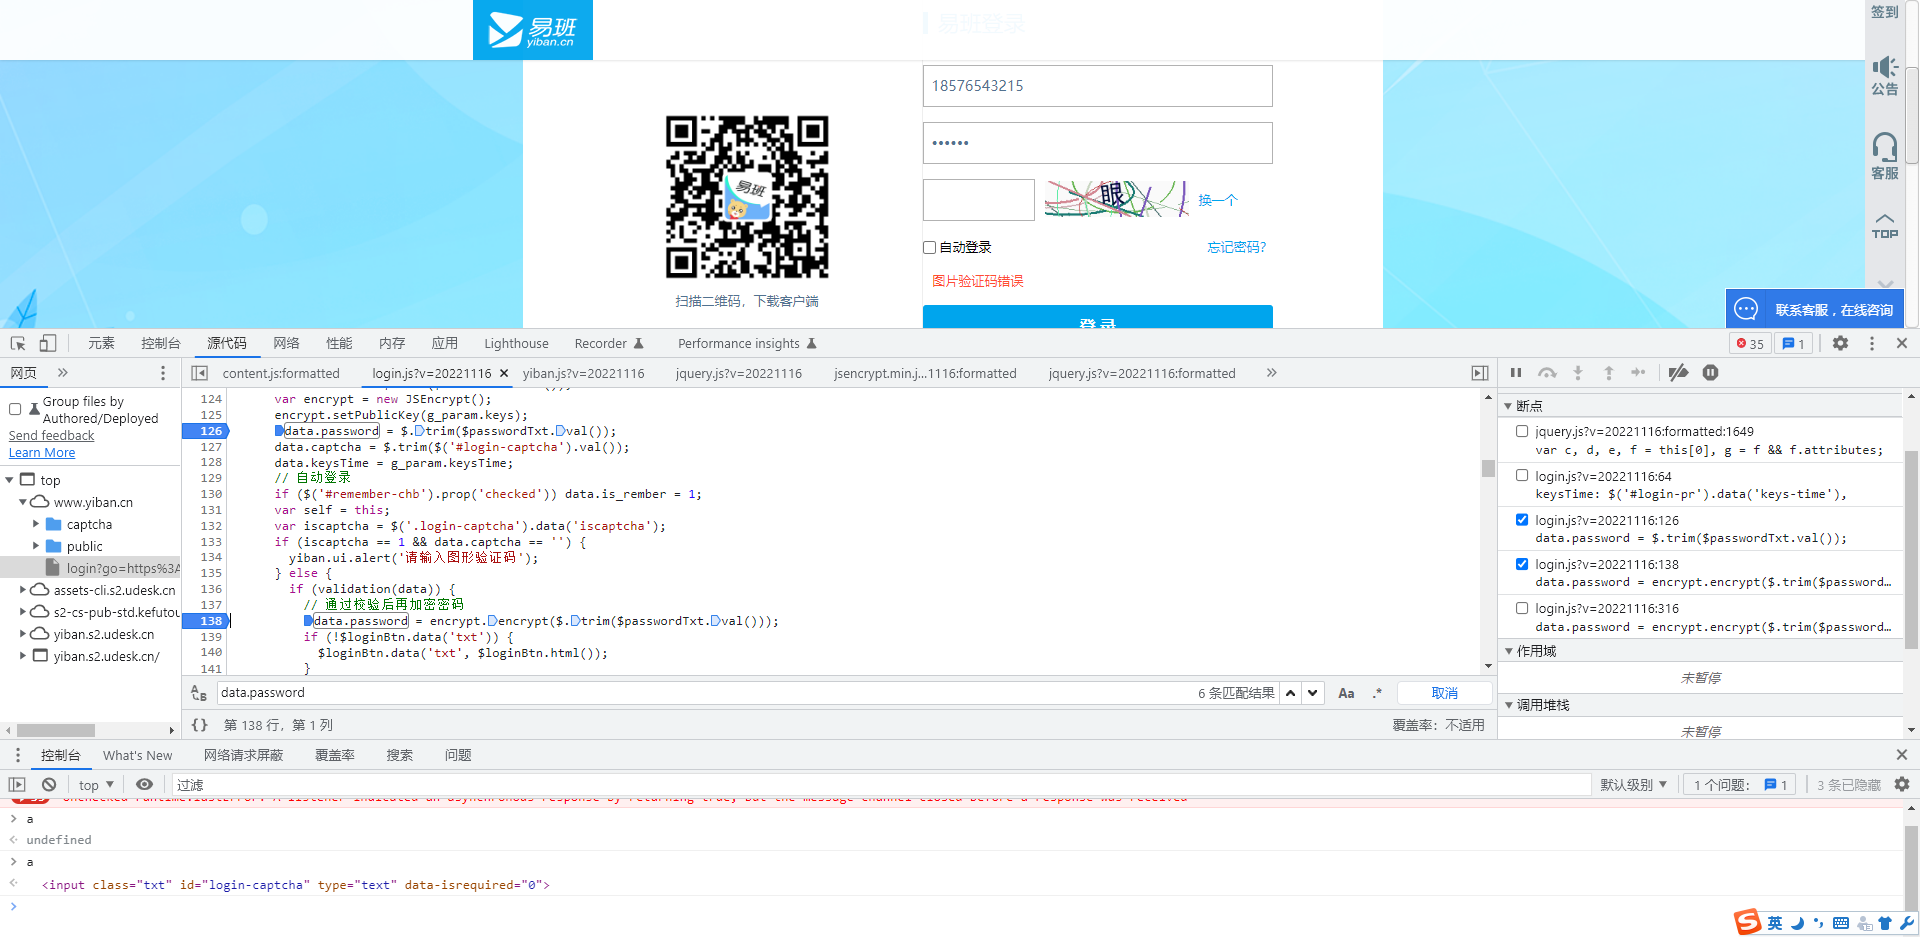
Task: Enable login.js:64 breakpoint checkbox
Action: (1522, 475)
